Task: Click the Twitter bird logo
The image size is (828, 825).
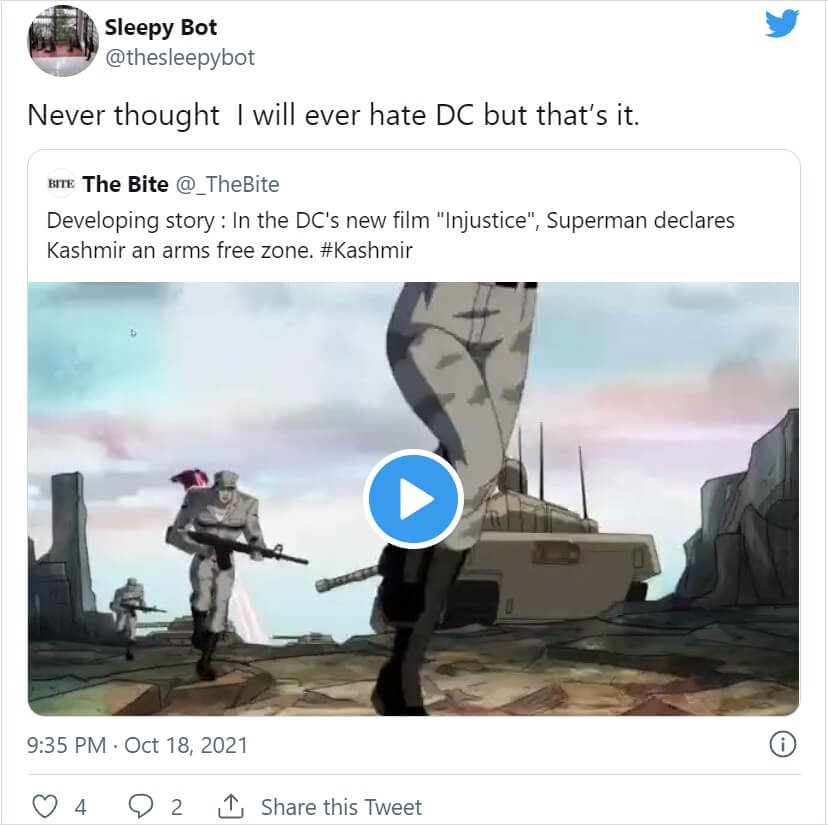Action: [782, 23]
